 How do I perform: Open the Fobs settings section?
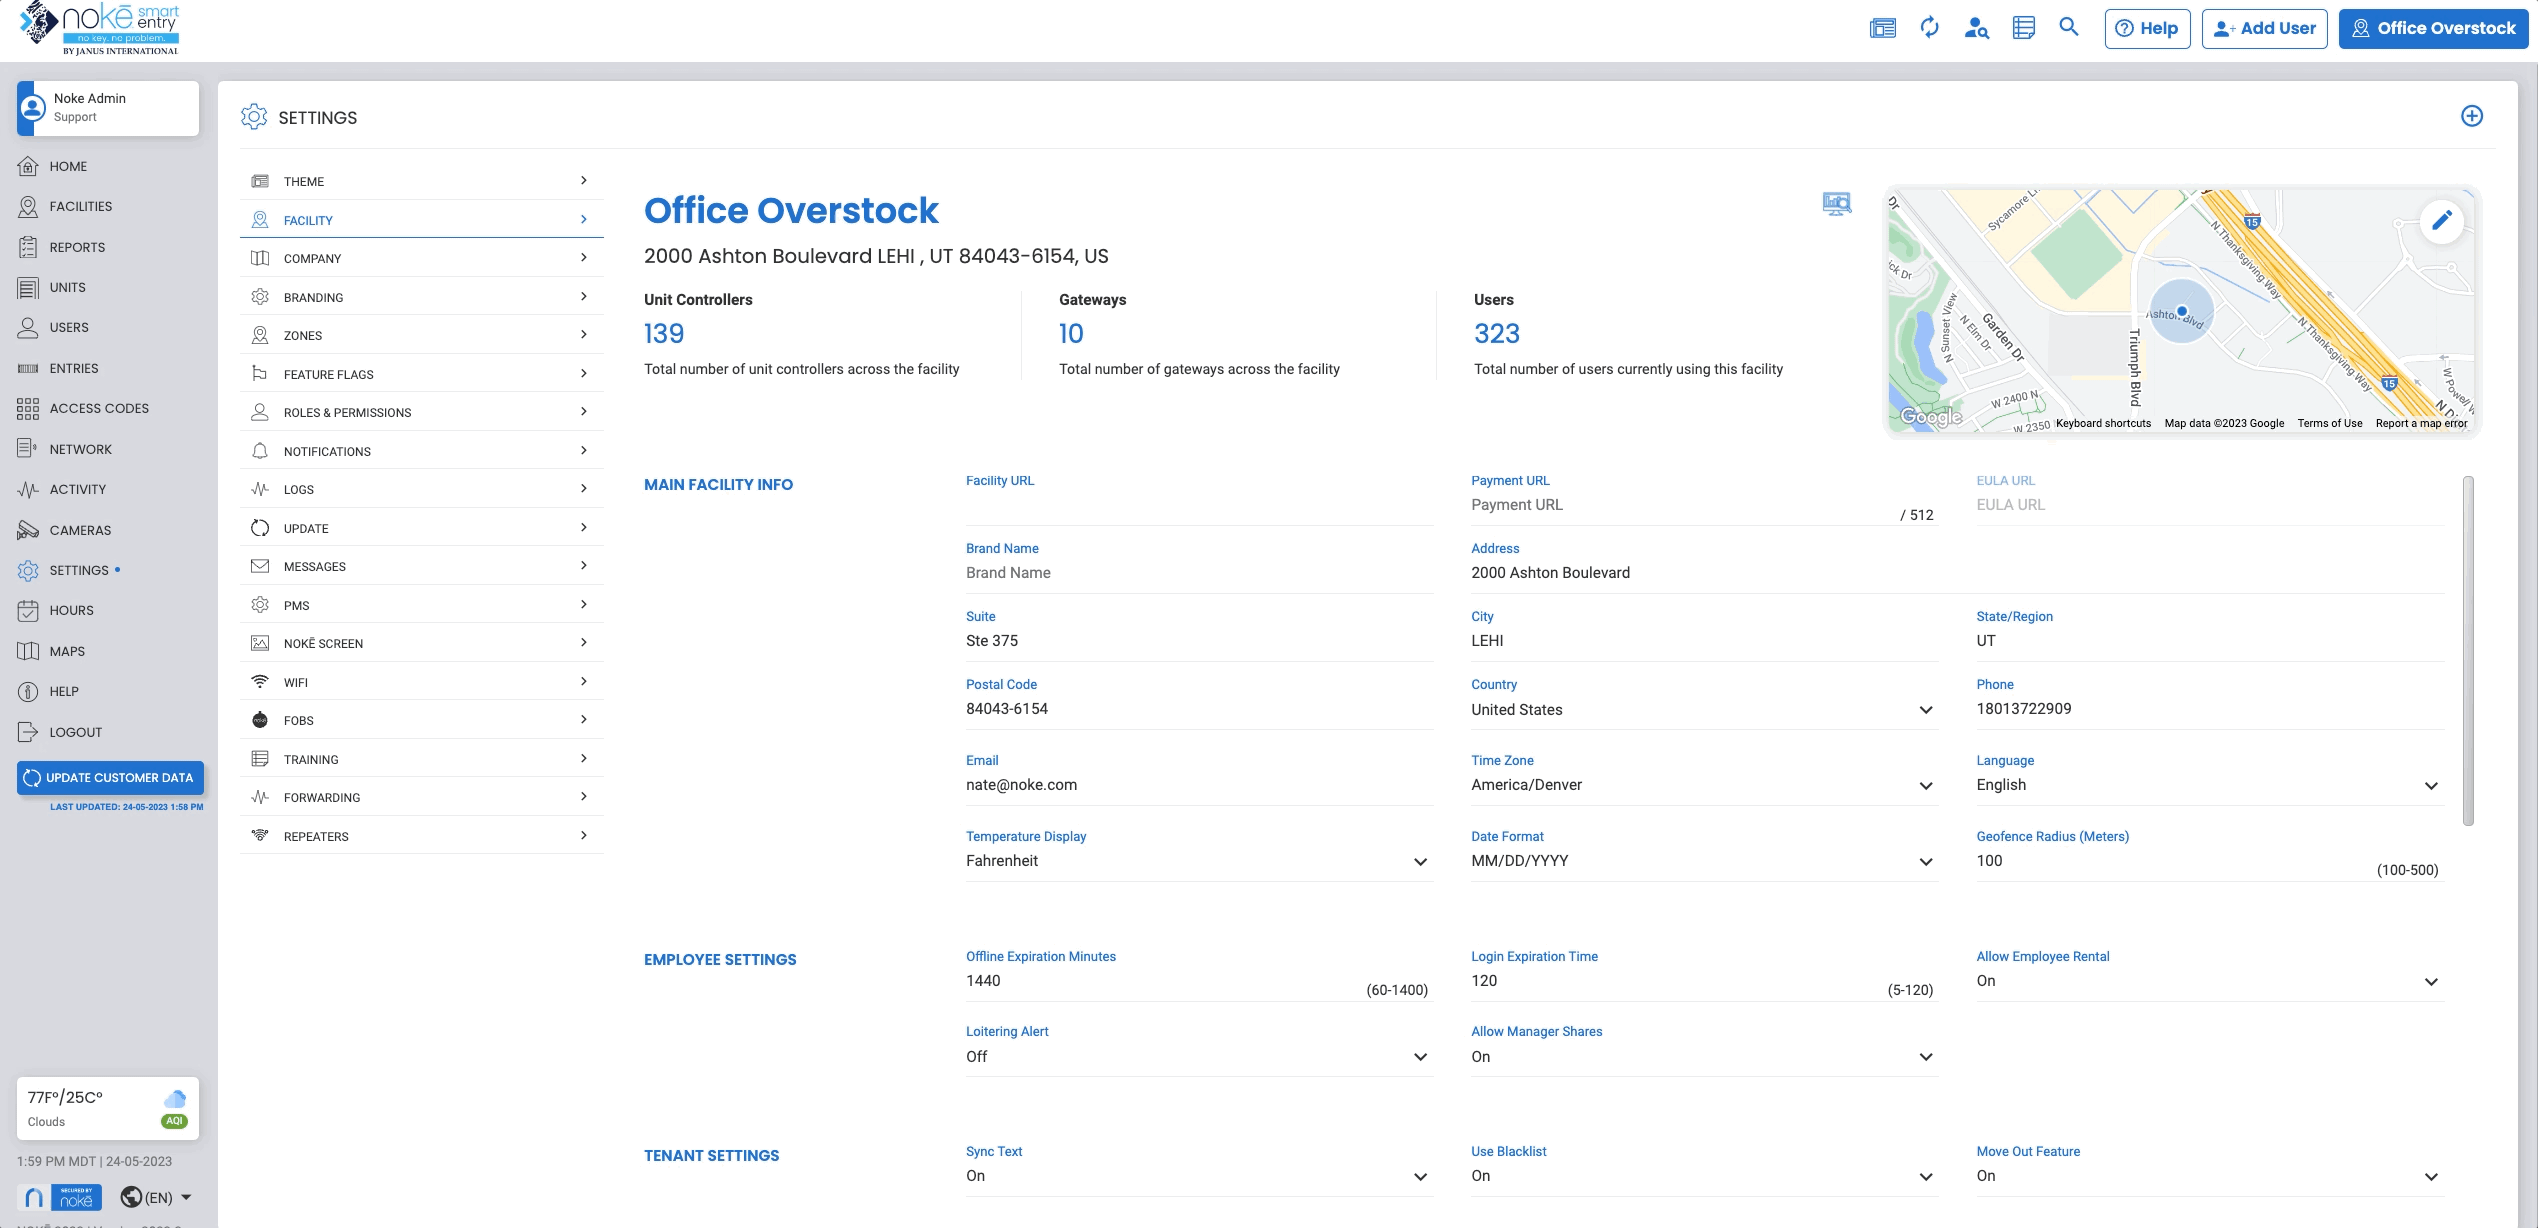coord(421,720)
